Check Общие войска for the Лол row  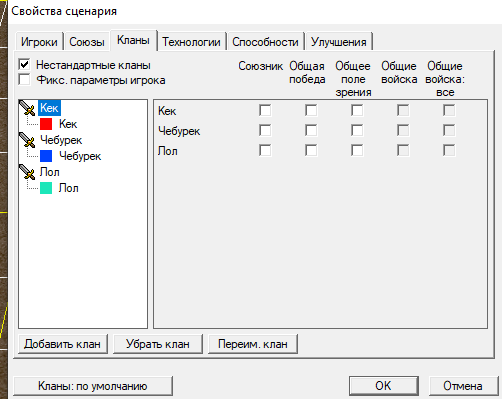coord(403,150)
